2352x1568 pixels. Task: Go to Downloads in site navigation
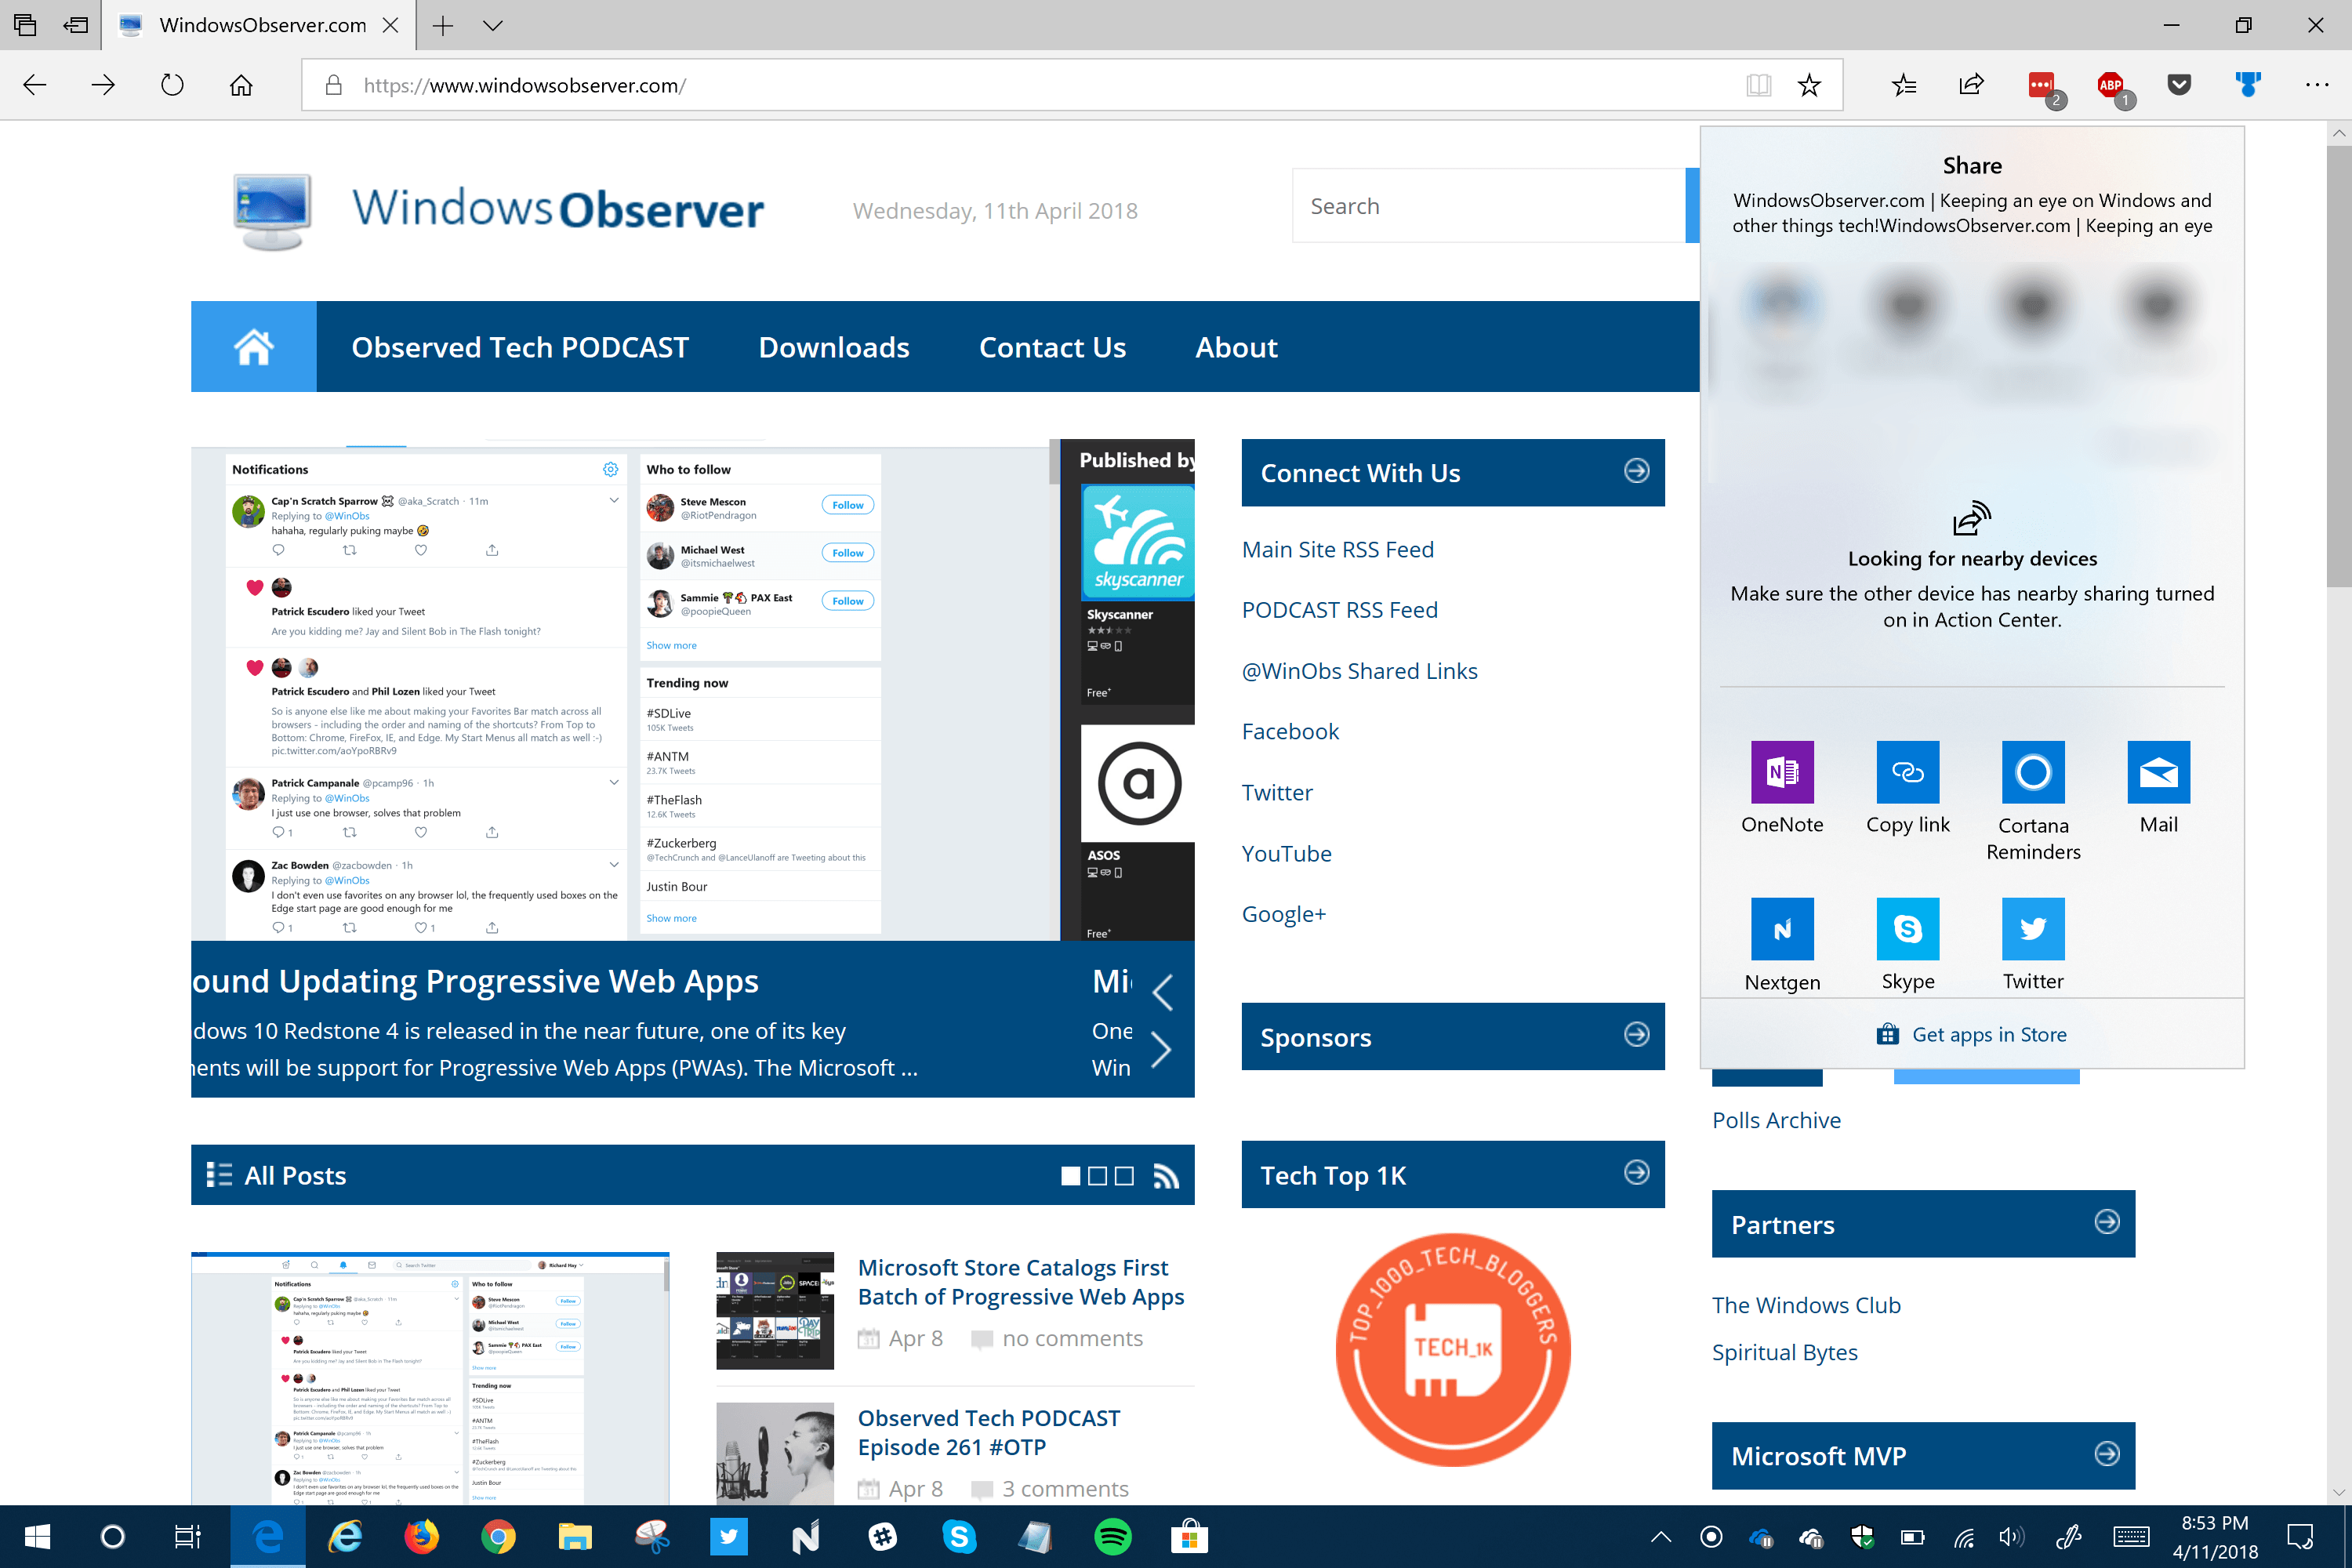coord(834,347)
